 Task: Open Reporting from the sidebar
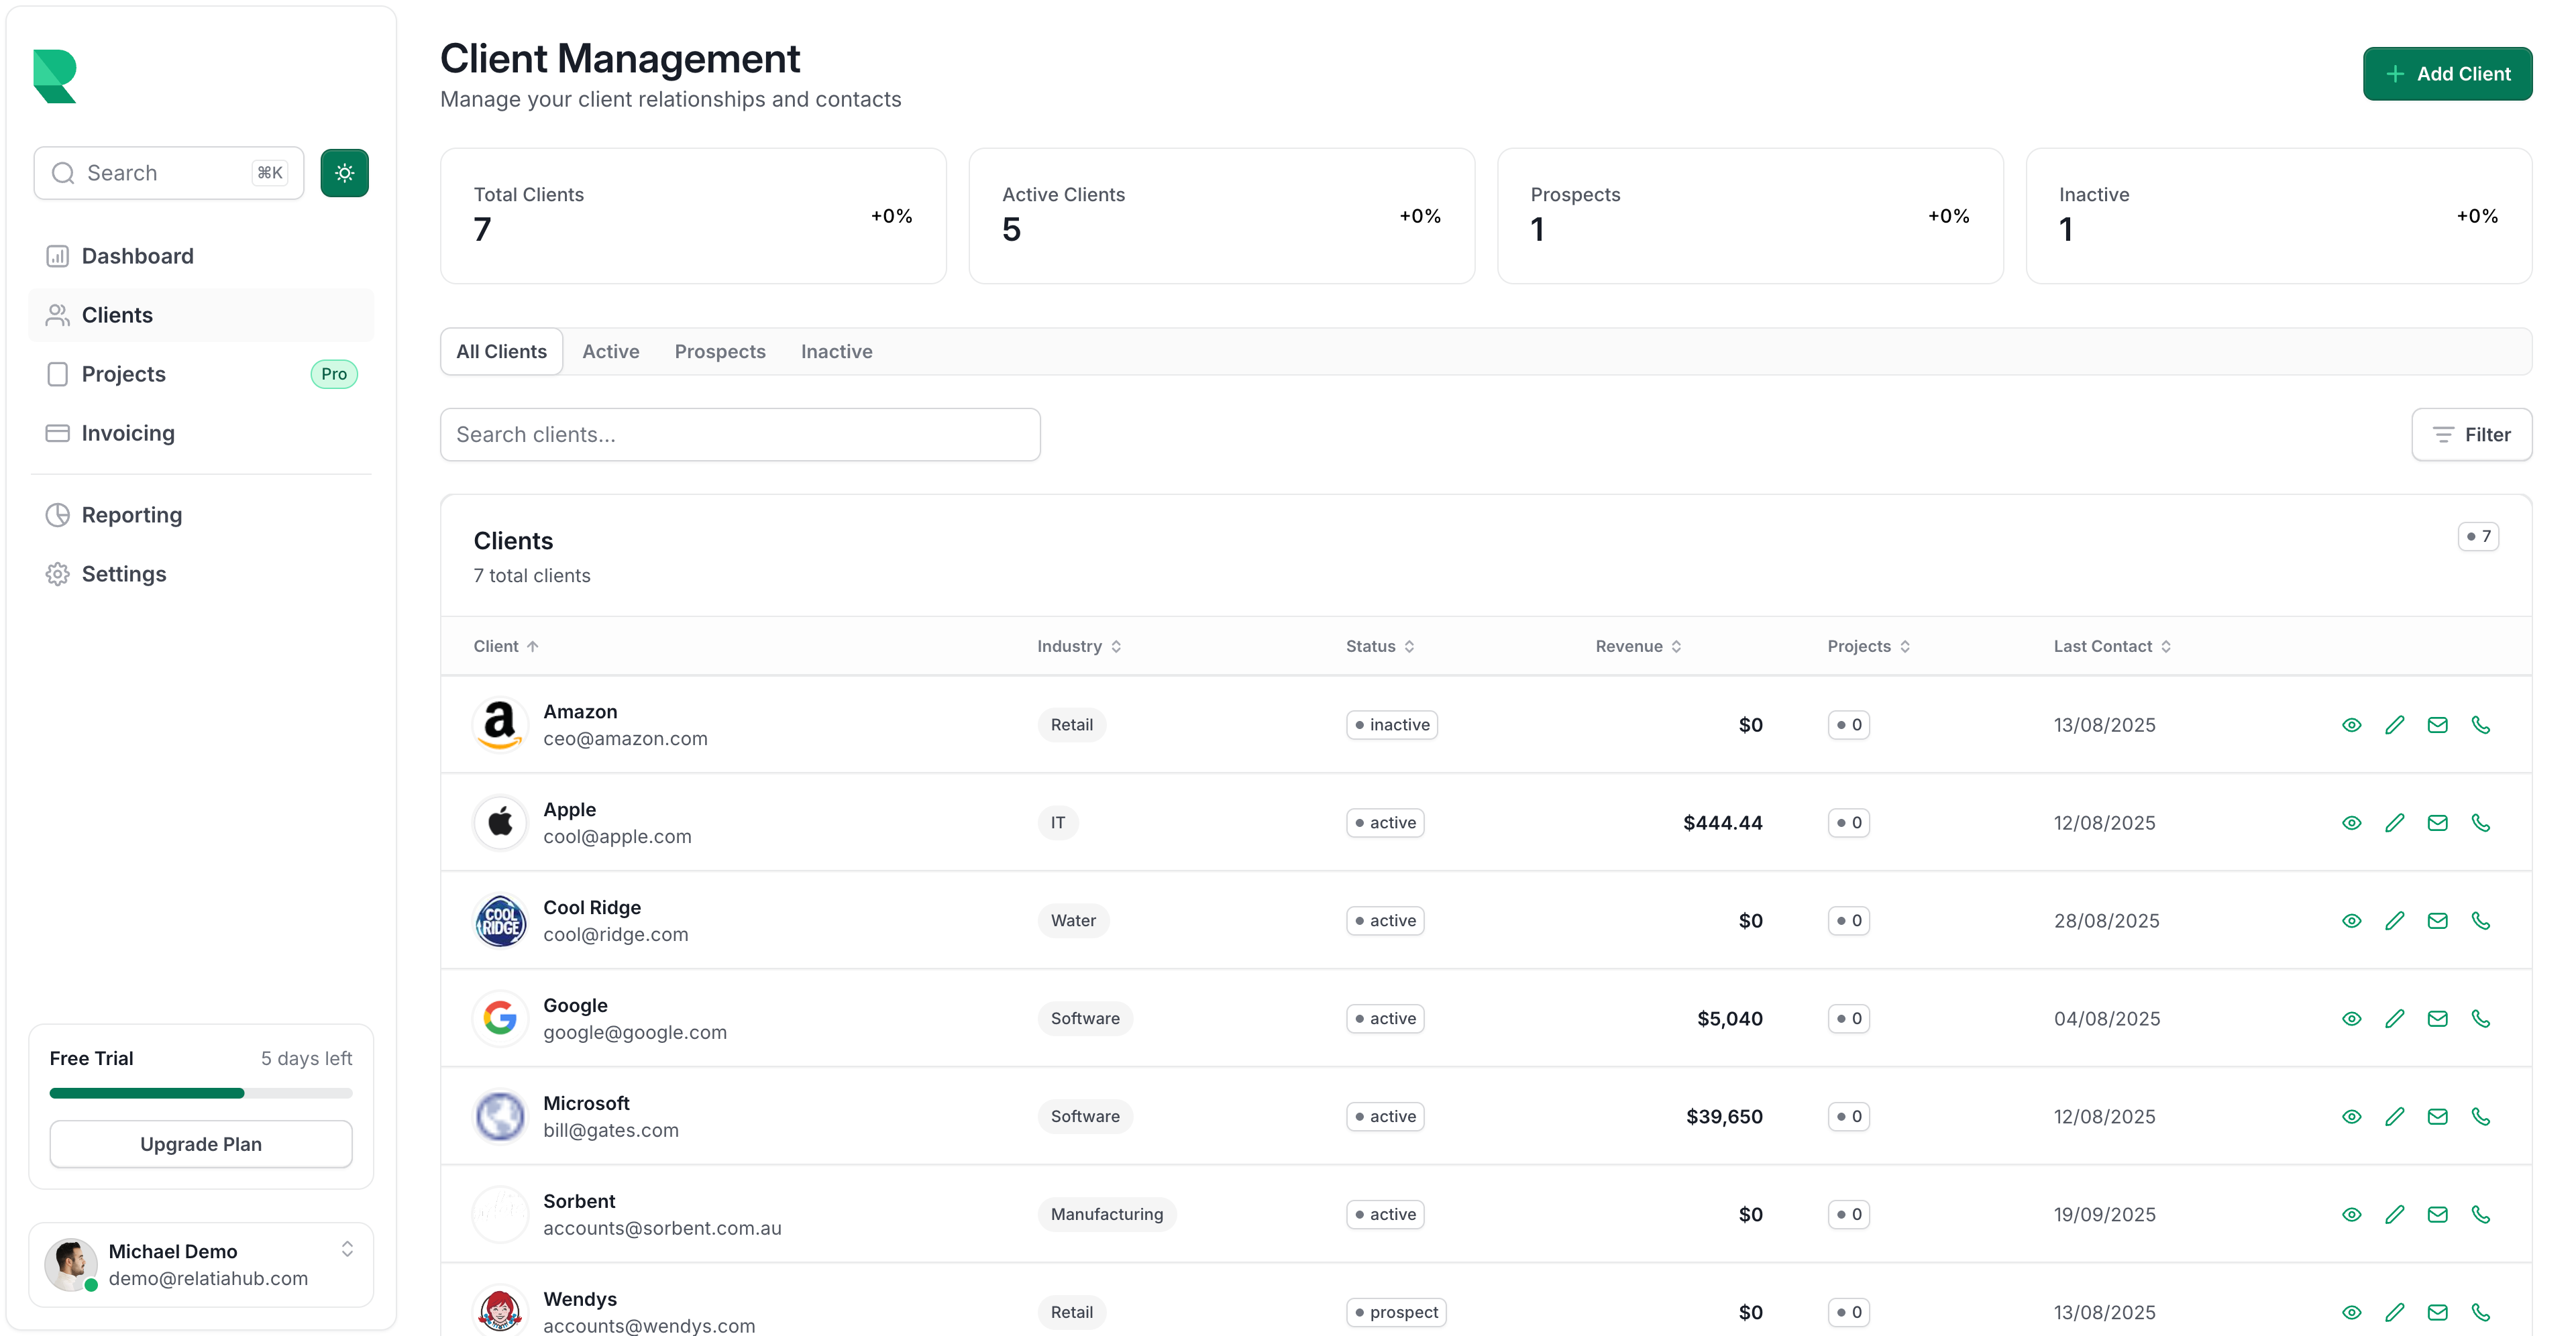click(x=201, y=515)
